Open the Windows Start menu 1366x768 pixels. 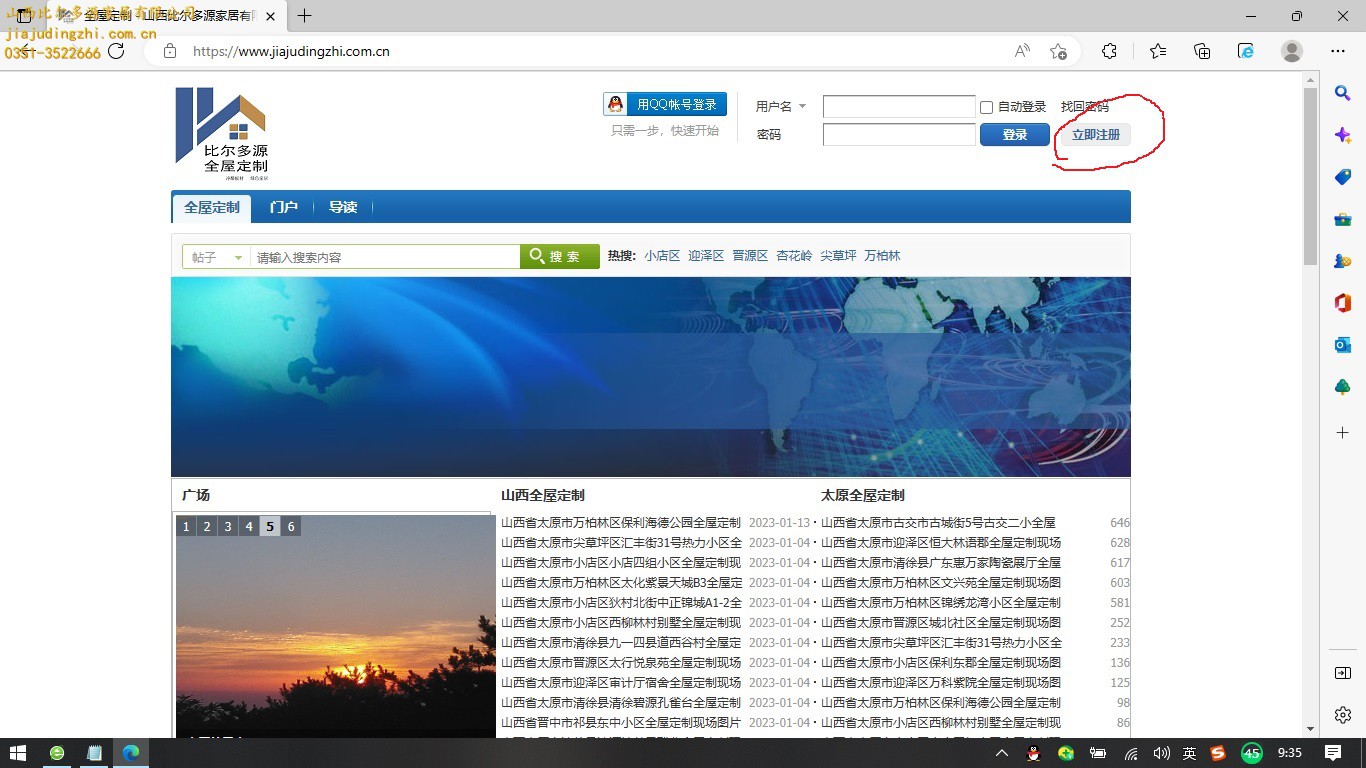pyautogui.click(x=18, y=753)
